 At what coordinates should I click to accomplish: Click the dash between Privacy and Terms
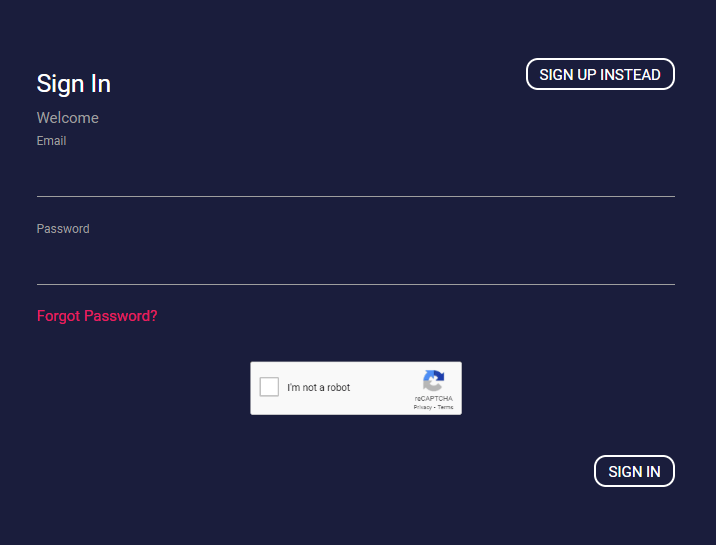(435, 407)
